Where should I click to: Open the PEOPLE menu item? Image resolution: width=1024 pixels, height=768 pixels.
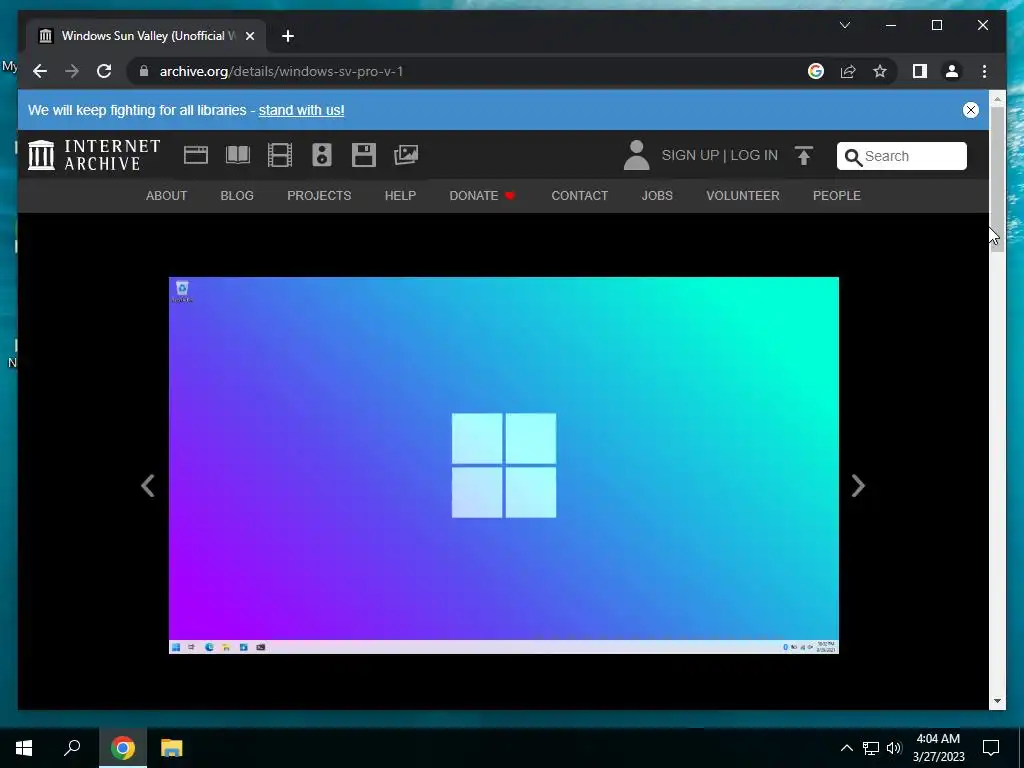837,195
